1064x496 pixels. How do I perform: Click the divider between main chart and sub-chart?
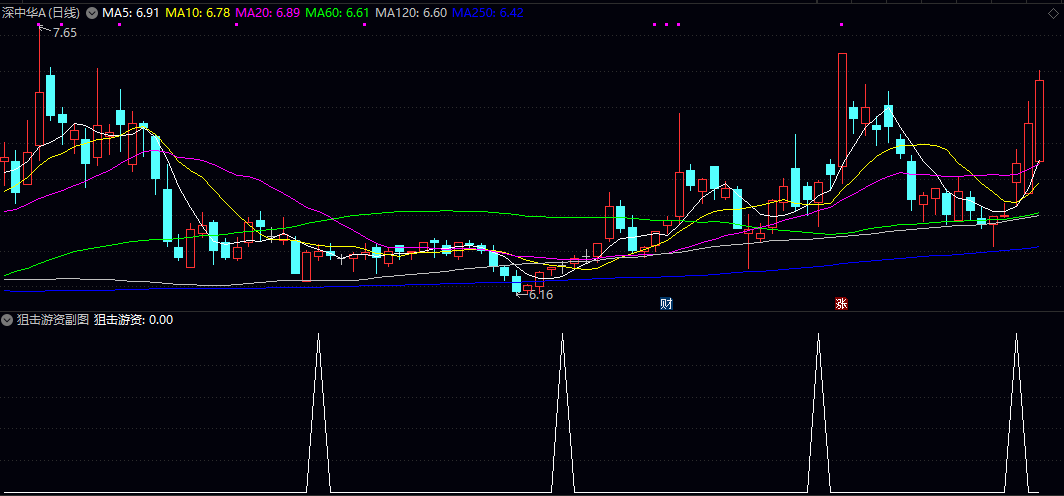click(532, 312)
